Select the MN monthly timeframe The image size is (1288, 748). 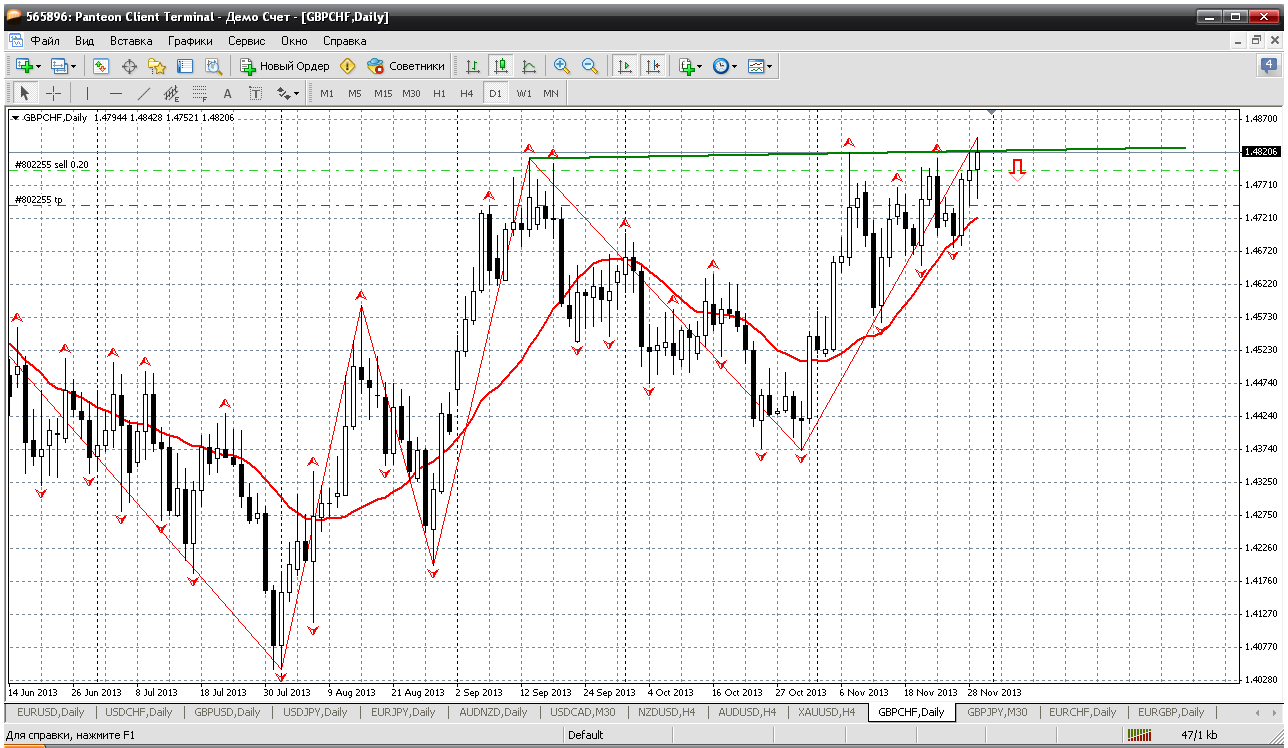551,93
